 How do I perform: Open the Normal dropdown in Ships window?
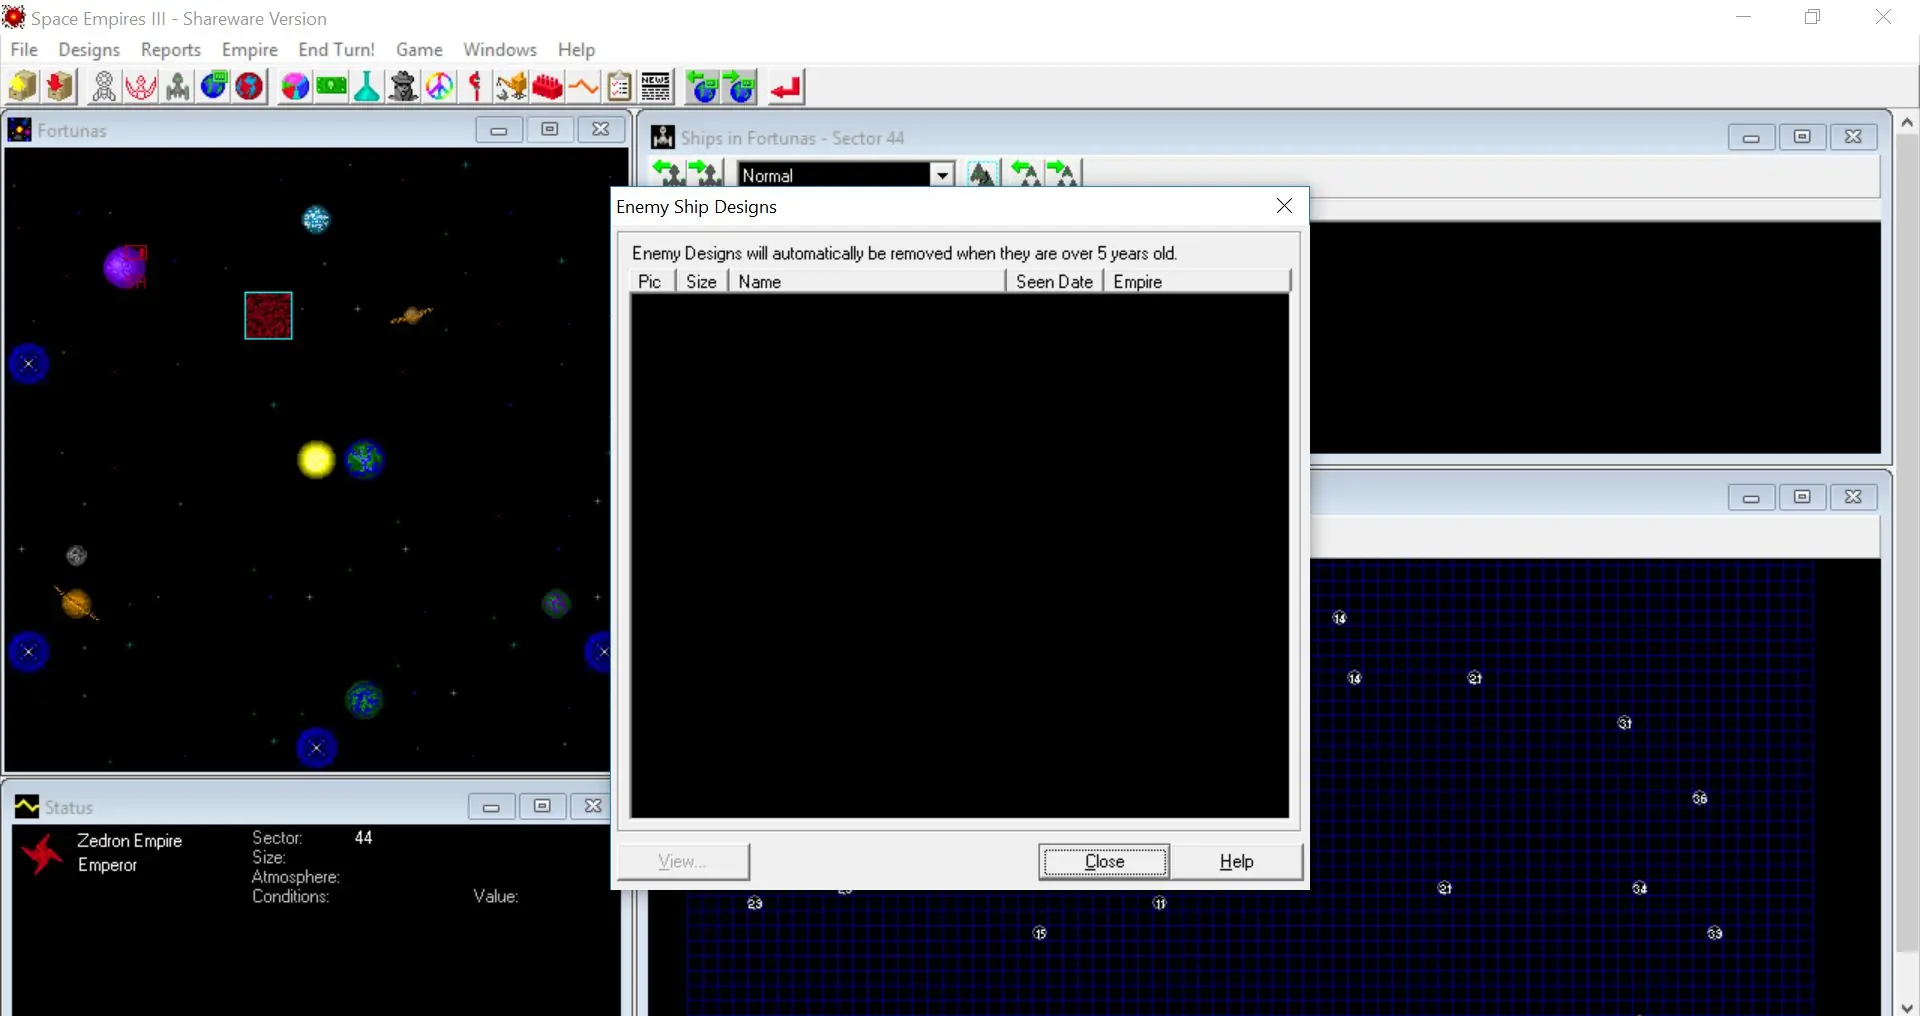pos(942,175)
